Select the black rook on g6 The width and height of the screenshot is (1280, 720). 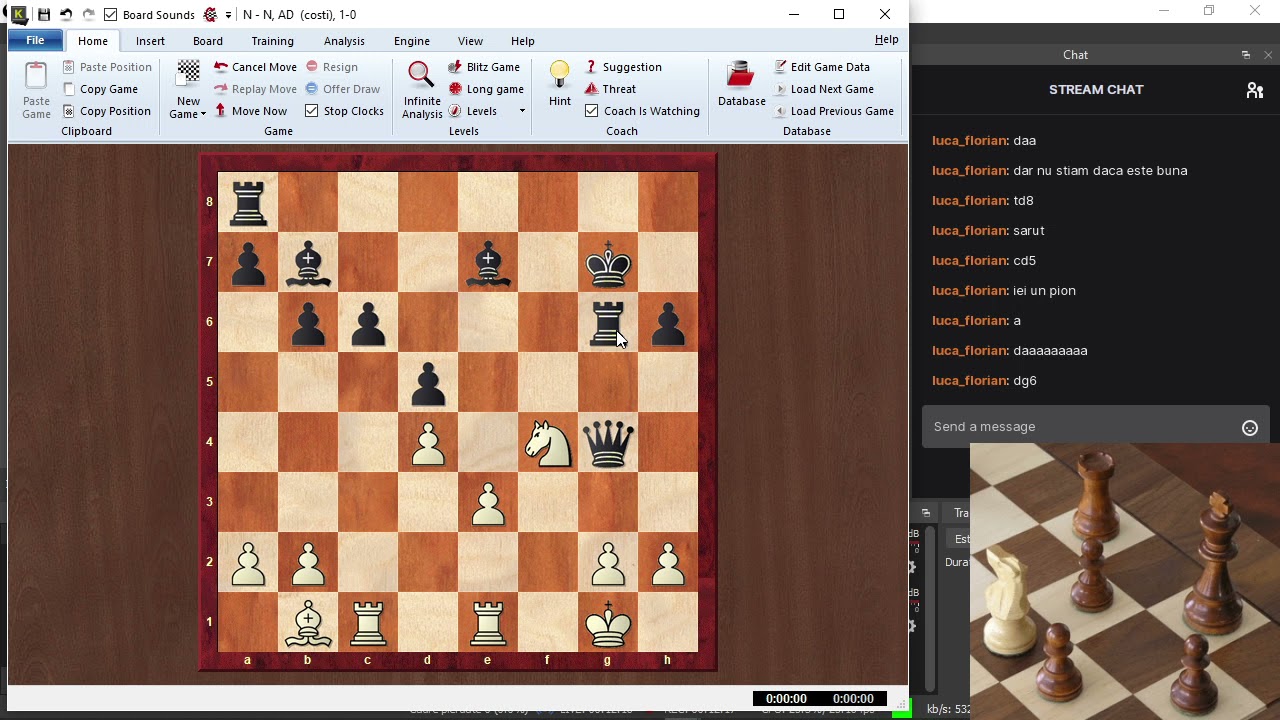[608, 322]
